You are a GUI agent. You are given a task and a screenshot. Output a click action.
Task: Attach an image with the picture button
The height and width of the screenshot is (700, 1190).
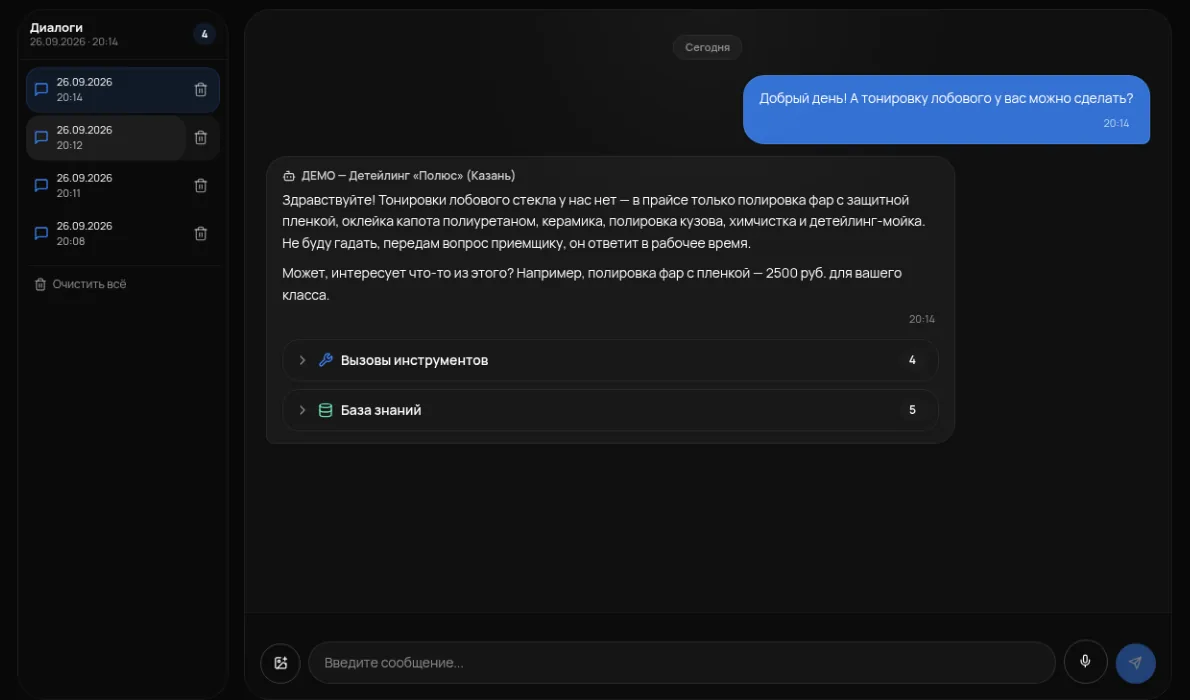click(x=280, y=663)
